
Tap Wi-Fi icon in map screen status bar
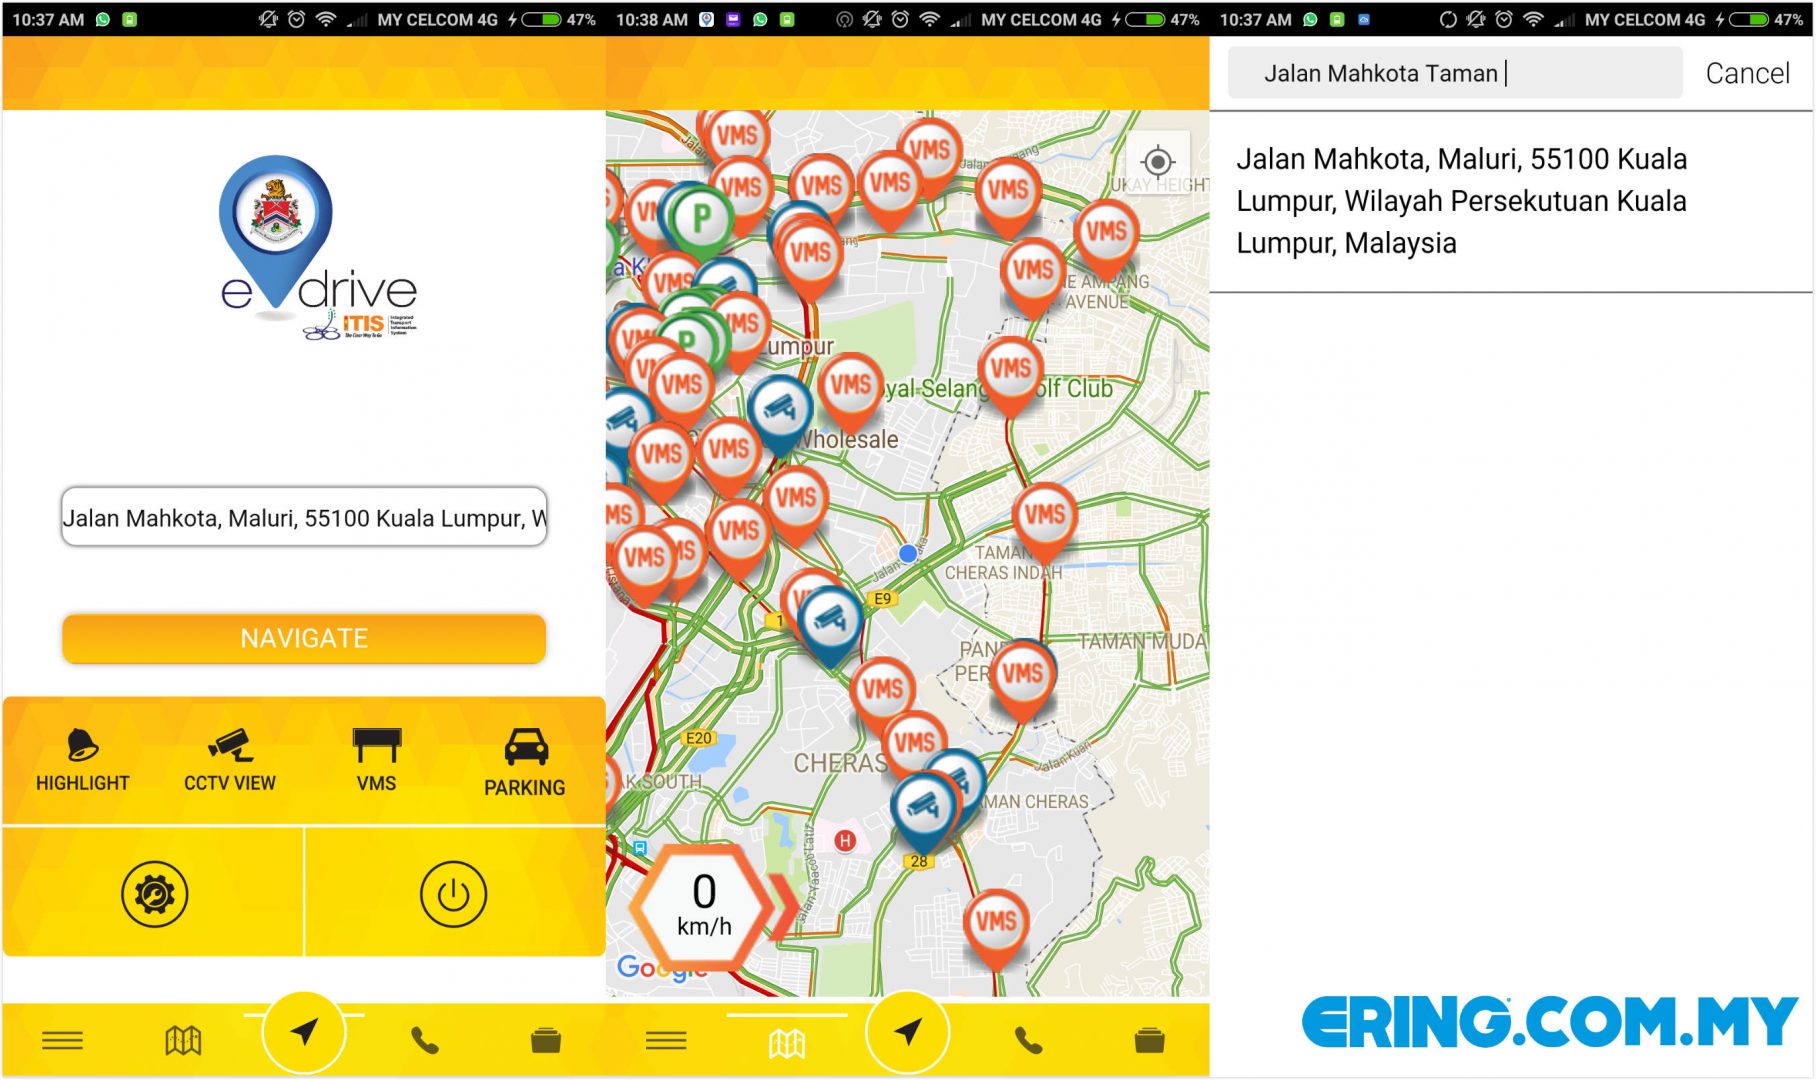point(929,19)
